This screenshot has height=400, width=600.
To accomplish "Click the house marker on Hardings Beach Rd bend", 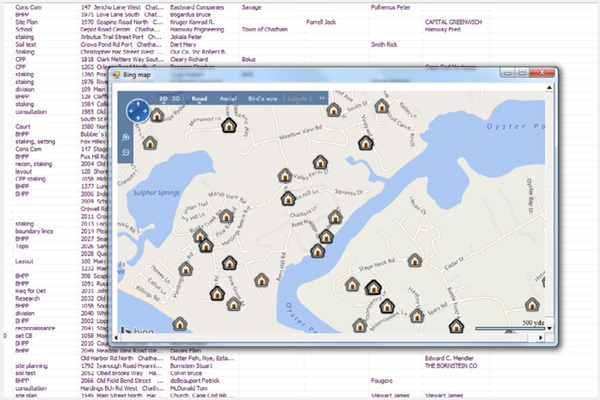I will point(206,245).
